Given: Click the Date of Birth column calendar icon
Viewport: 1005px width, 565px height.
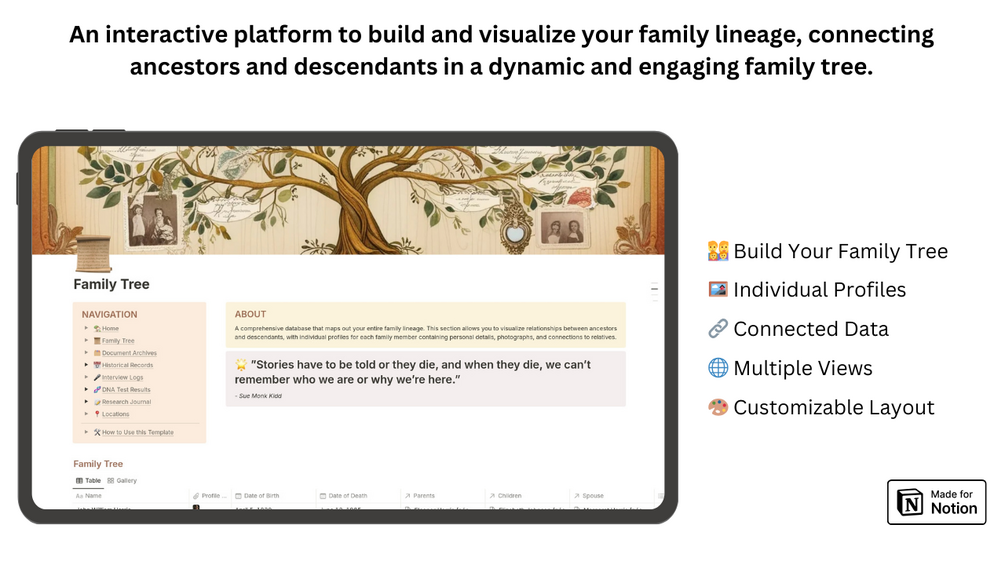Looking at the screenshot, I should point(238,496).
